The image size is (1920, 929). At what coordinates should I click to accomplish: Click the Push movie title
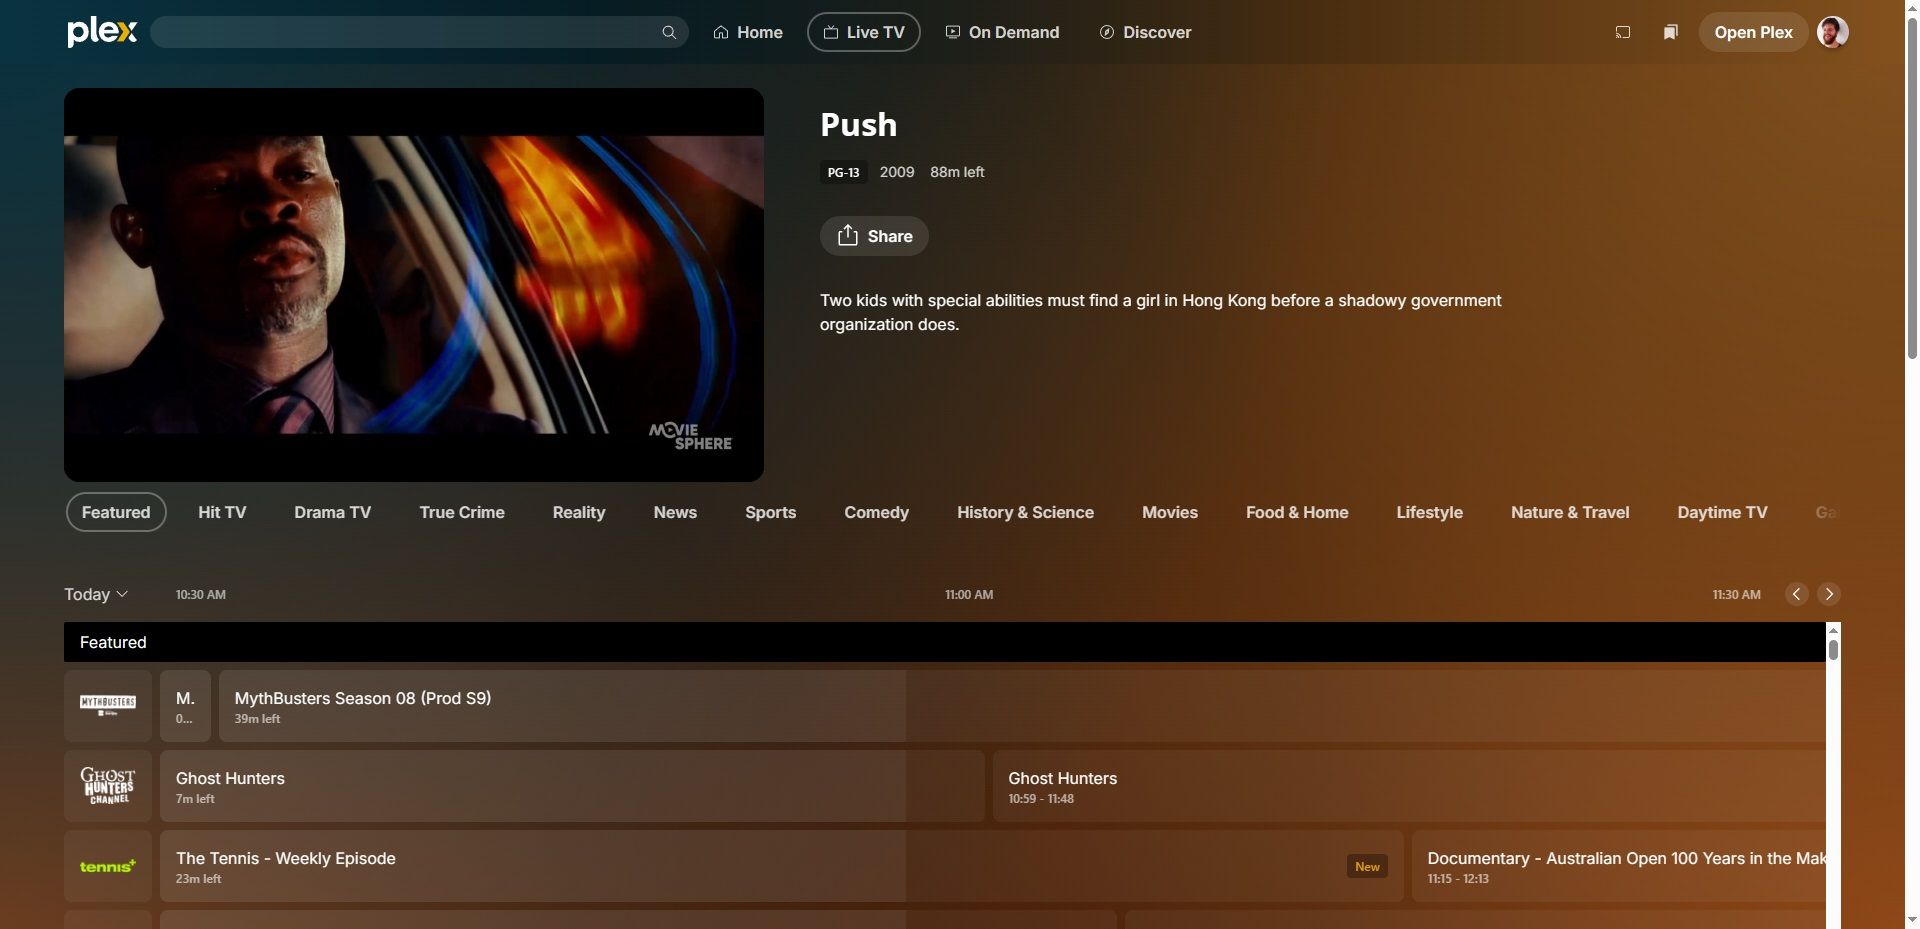(858, 125)
